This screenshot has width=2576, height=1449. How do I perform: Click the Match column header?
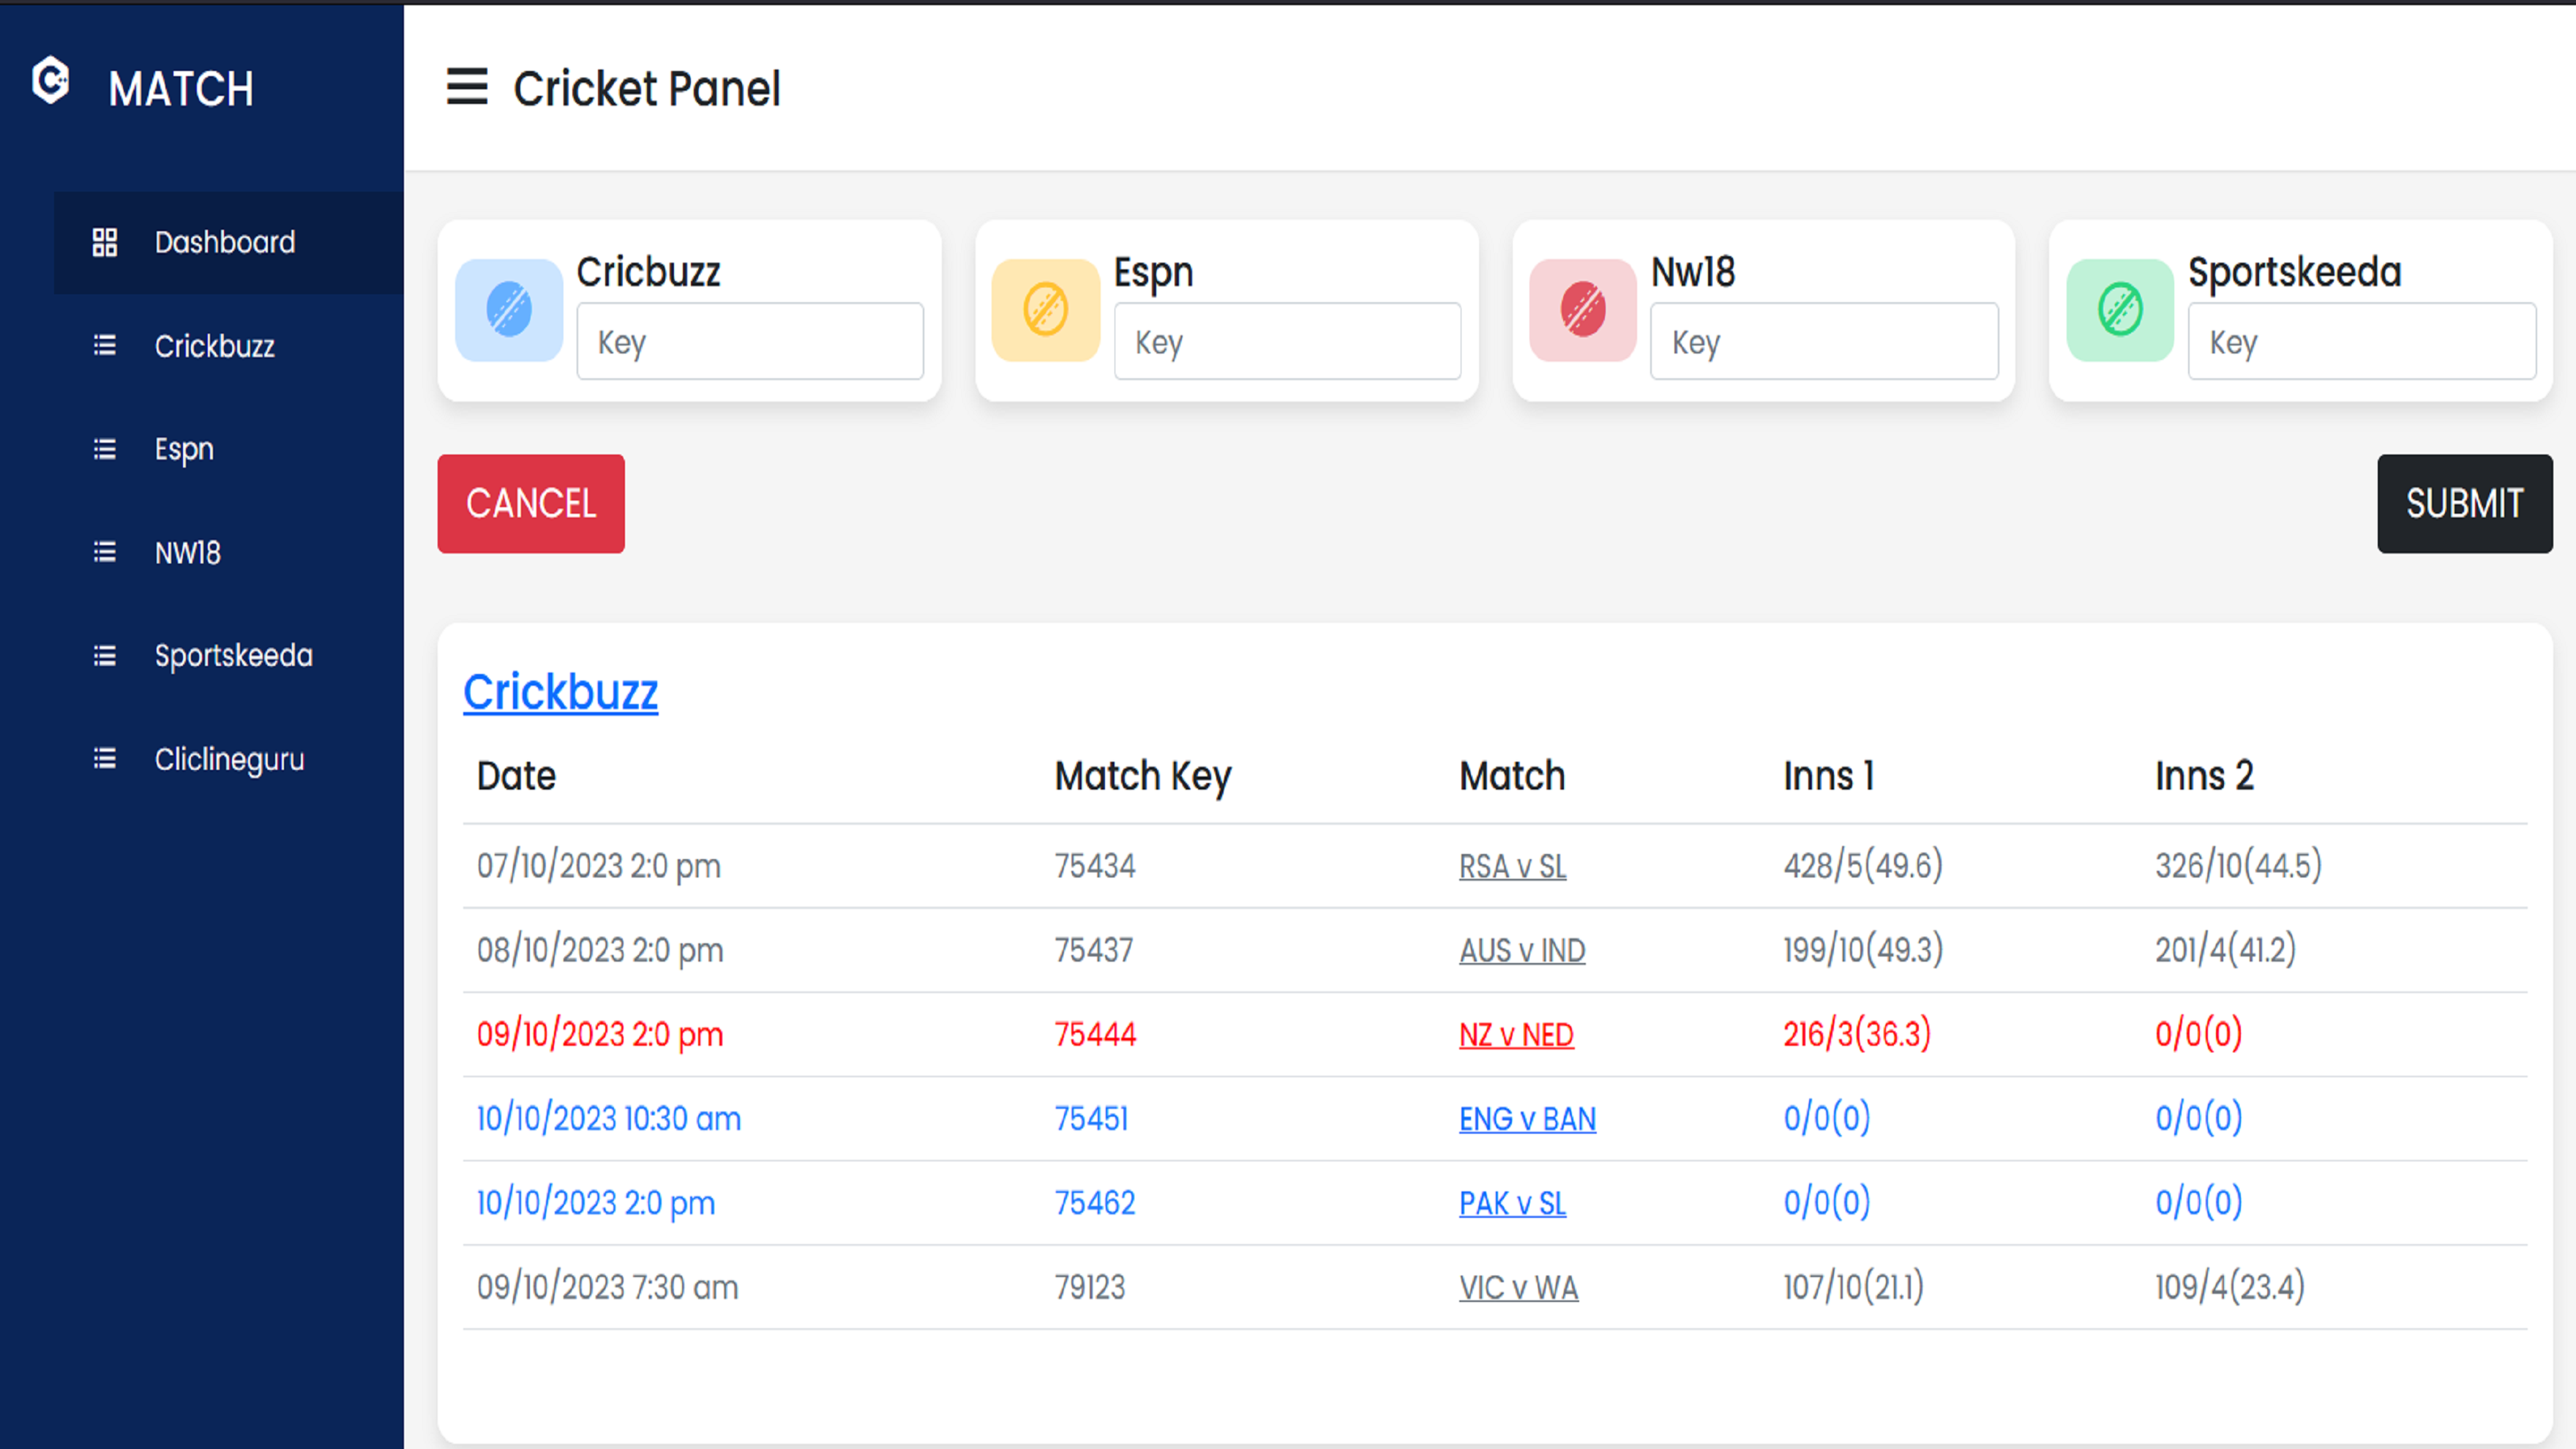1512,777
